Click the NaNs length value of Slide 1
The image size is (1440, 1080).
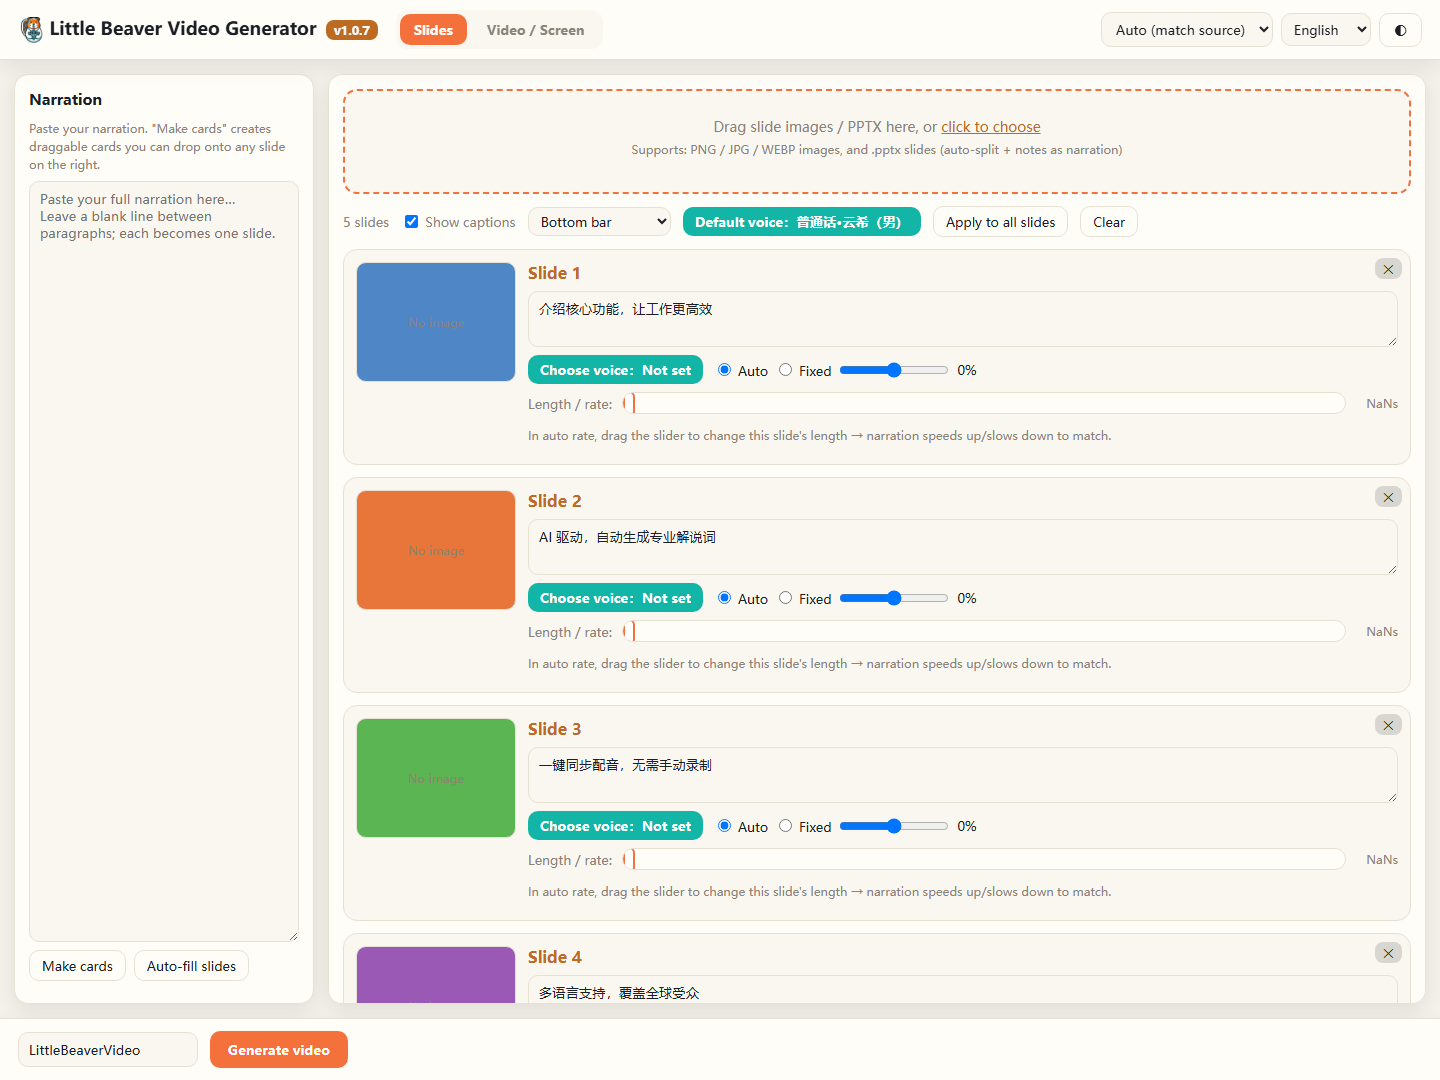pyautogui.click(x=1382, y=403)
